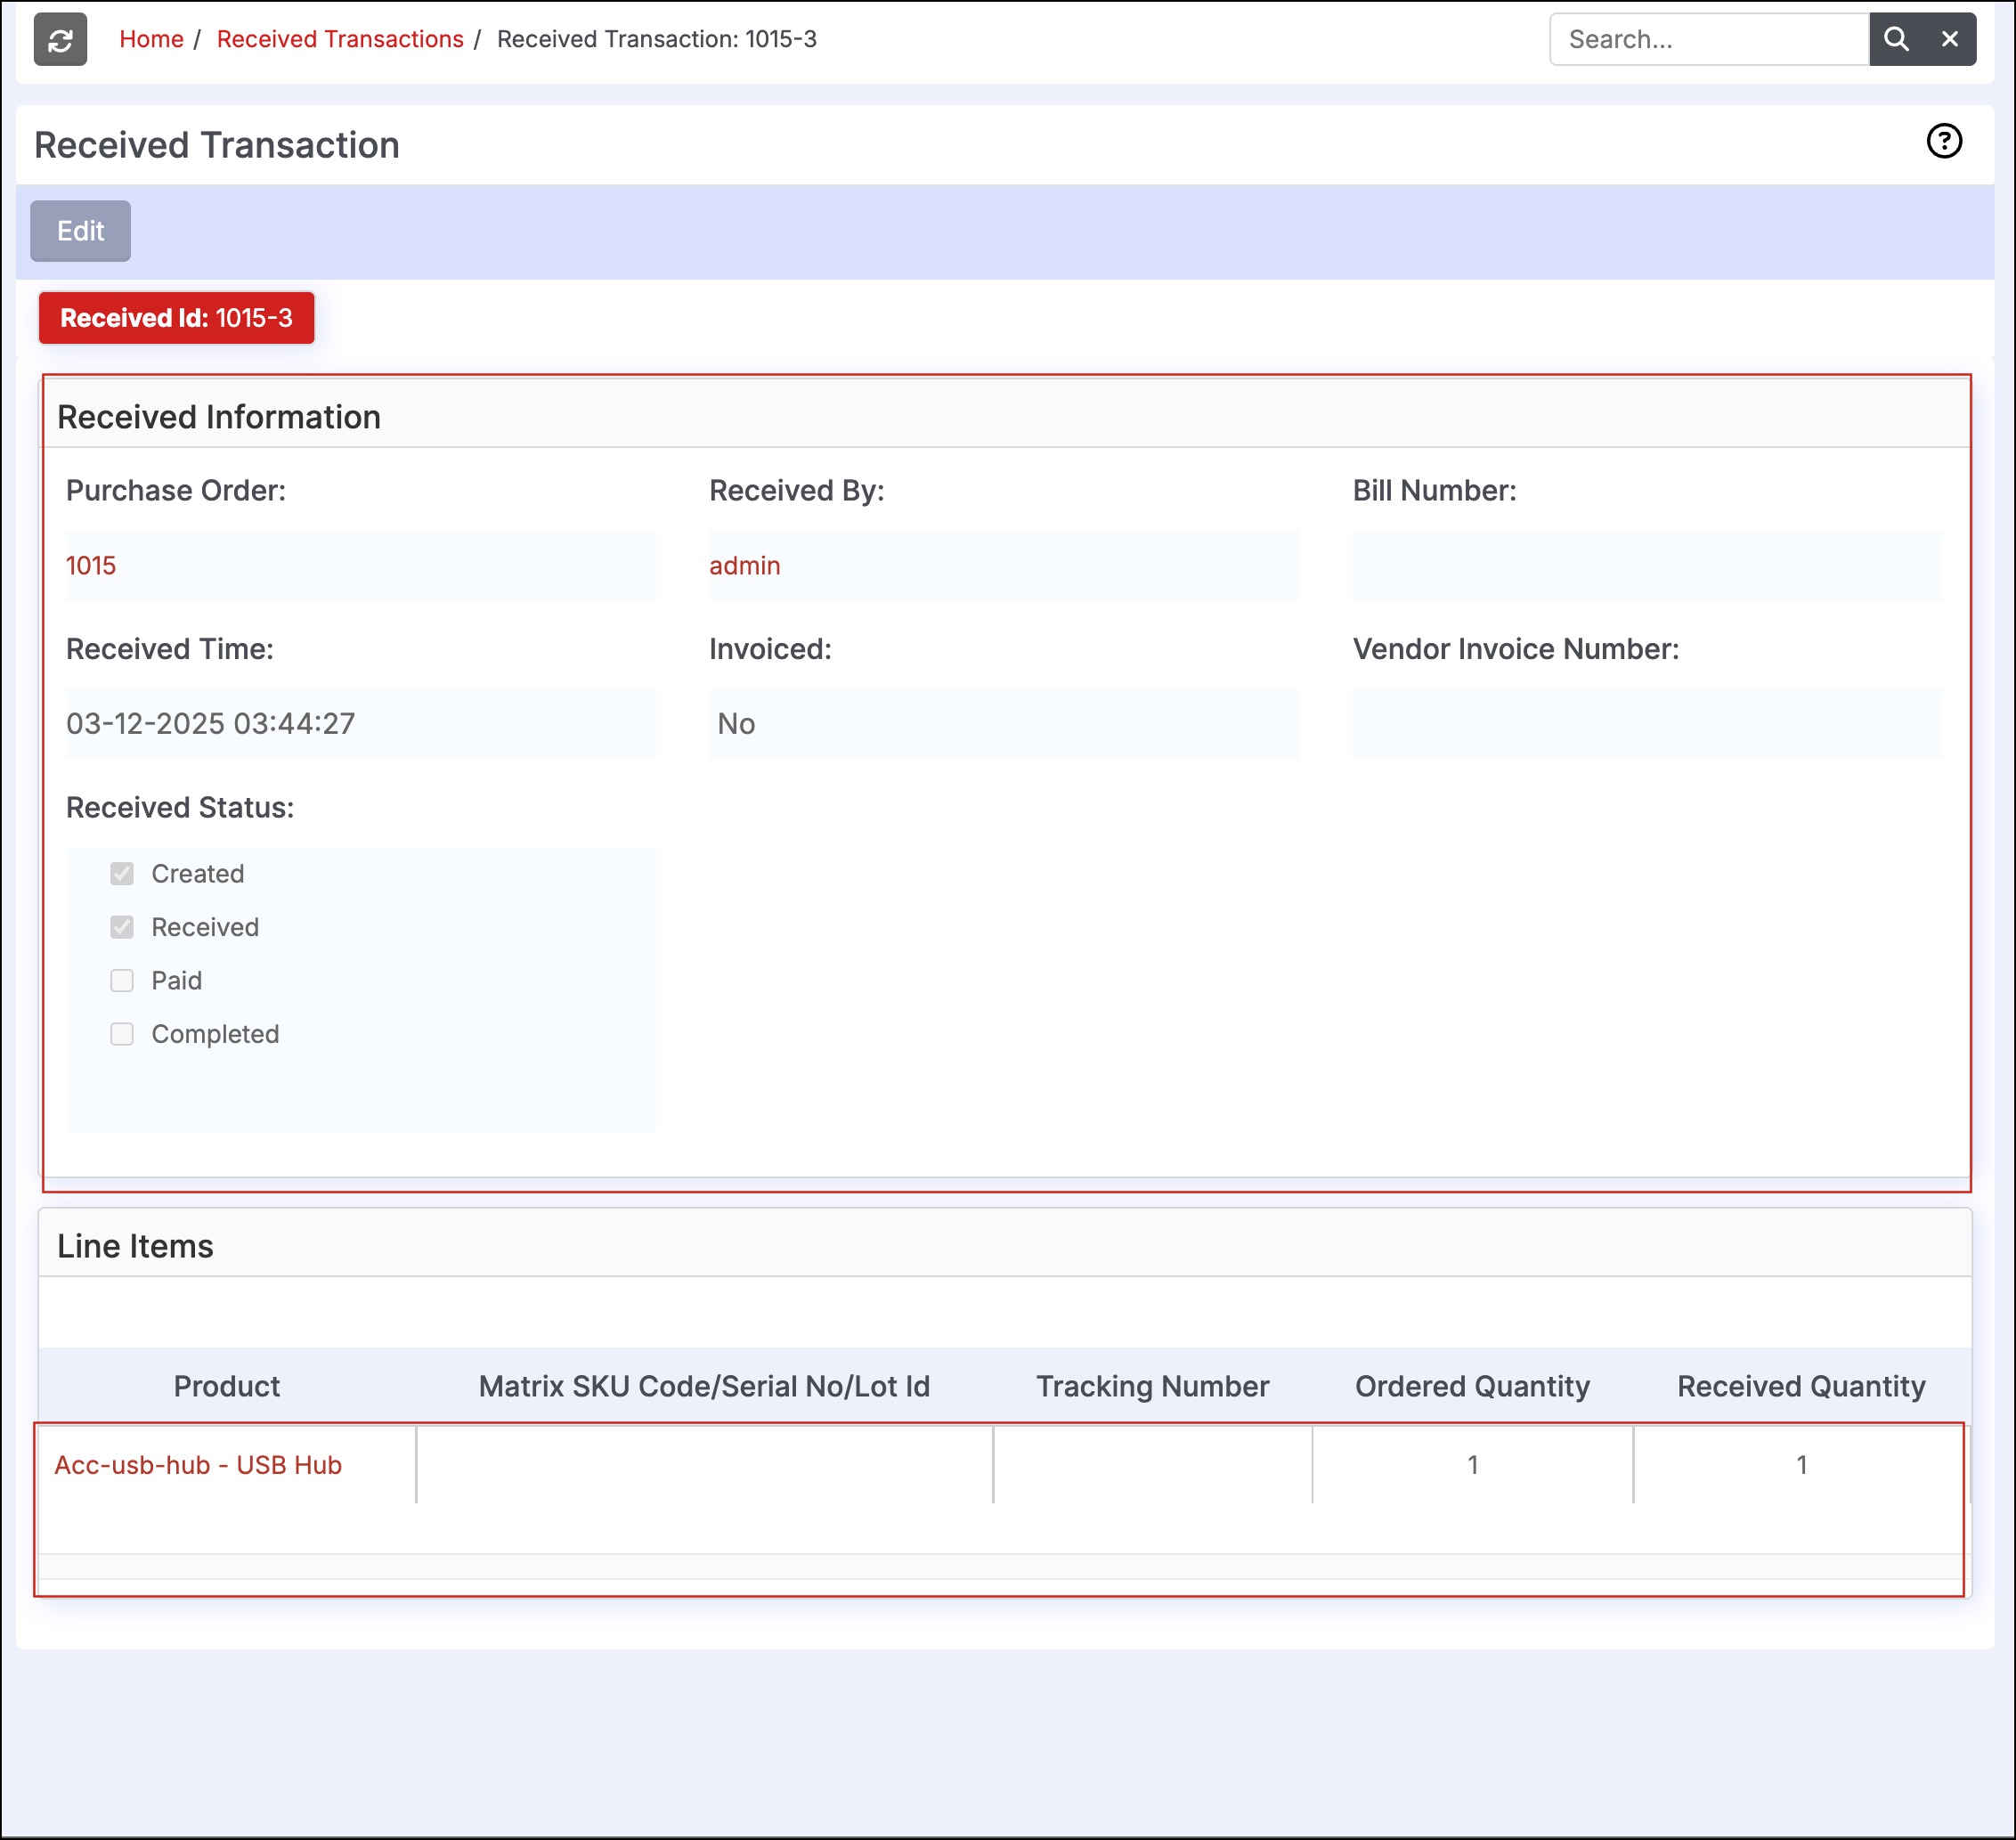Click the Received Quantity column header
This screenshot has width=2016, height=1840.
point(1801,1386)
